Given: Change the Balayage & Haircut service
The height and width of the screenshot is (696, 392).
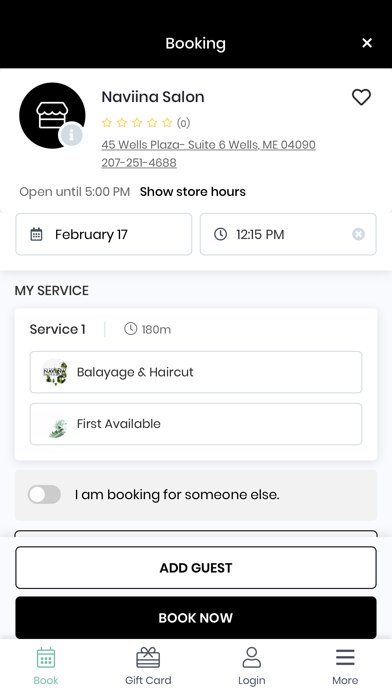Looking at the screenshot, I should click(x=196, y=372).
